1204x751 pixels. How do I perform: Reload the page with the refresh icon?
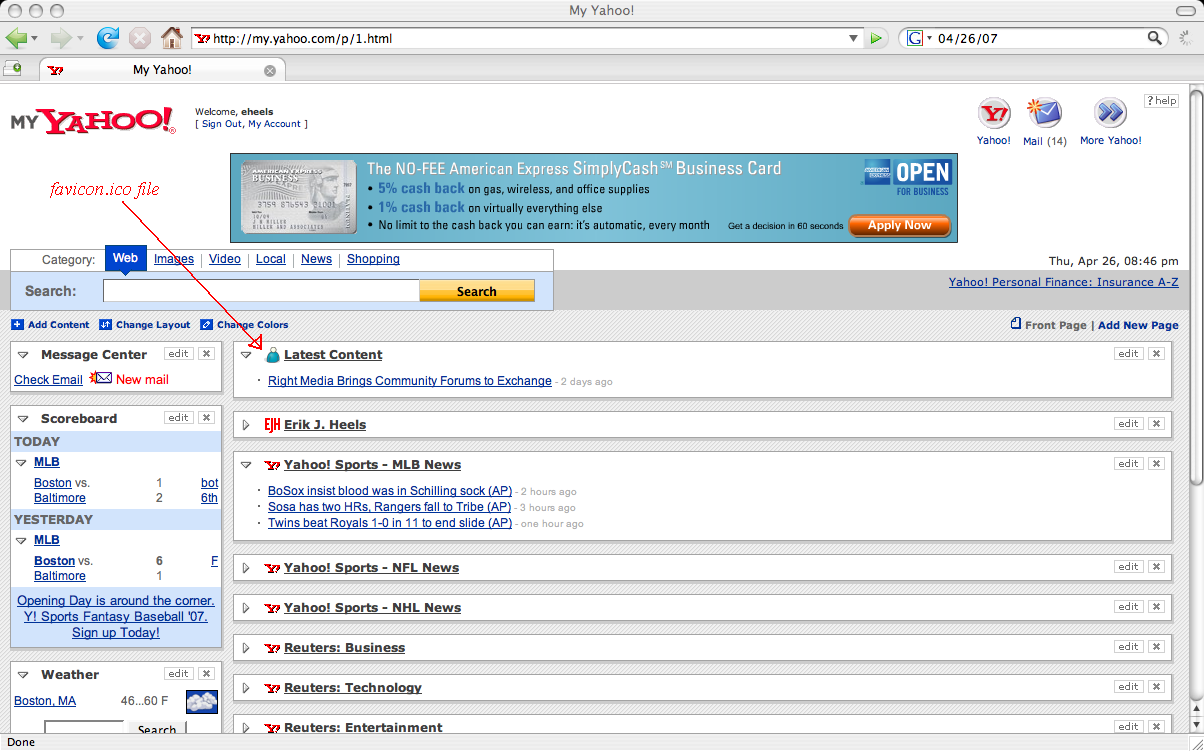coord(107,38)
